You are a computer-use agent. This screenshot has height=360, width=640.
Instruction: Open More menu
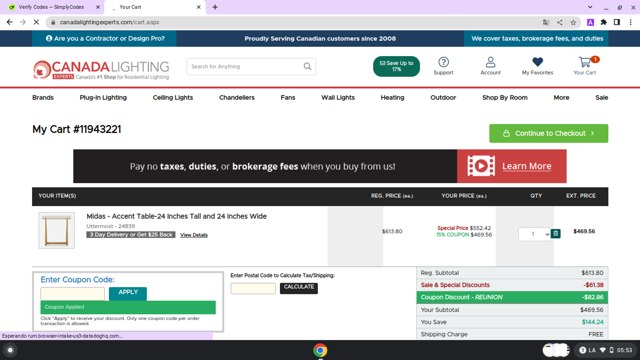click(561, 98)
